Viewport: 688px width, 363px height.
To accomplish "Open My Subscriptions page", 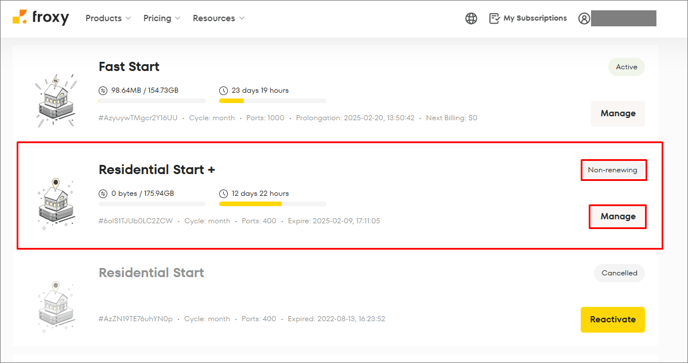I will [528, 18].
